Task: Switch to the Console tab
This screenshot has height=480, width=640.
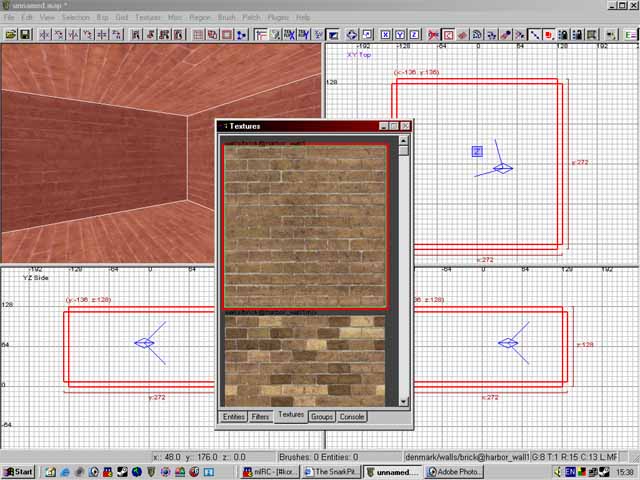Action: 352,416
